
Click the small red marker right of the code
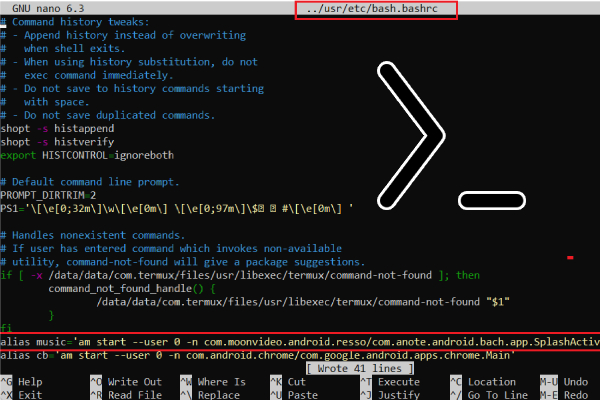coord(570,258)
